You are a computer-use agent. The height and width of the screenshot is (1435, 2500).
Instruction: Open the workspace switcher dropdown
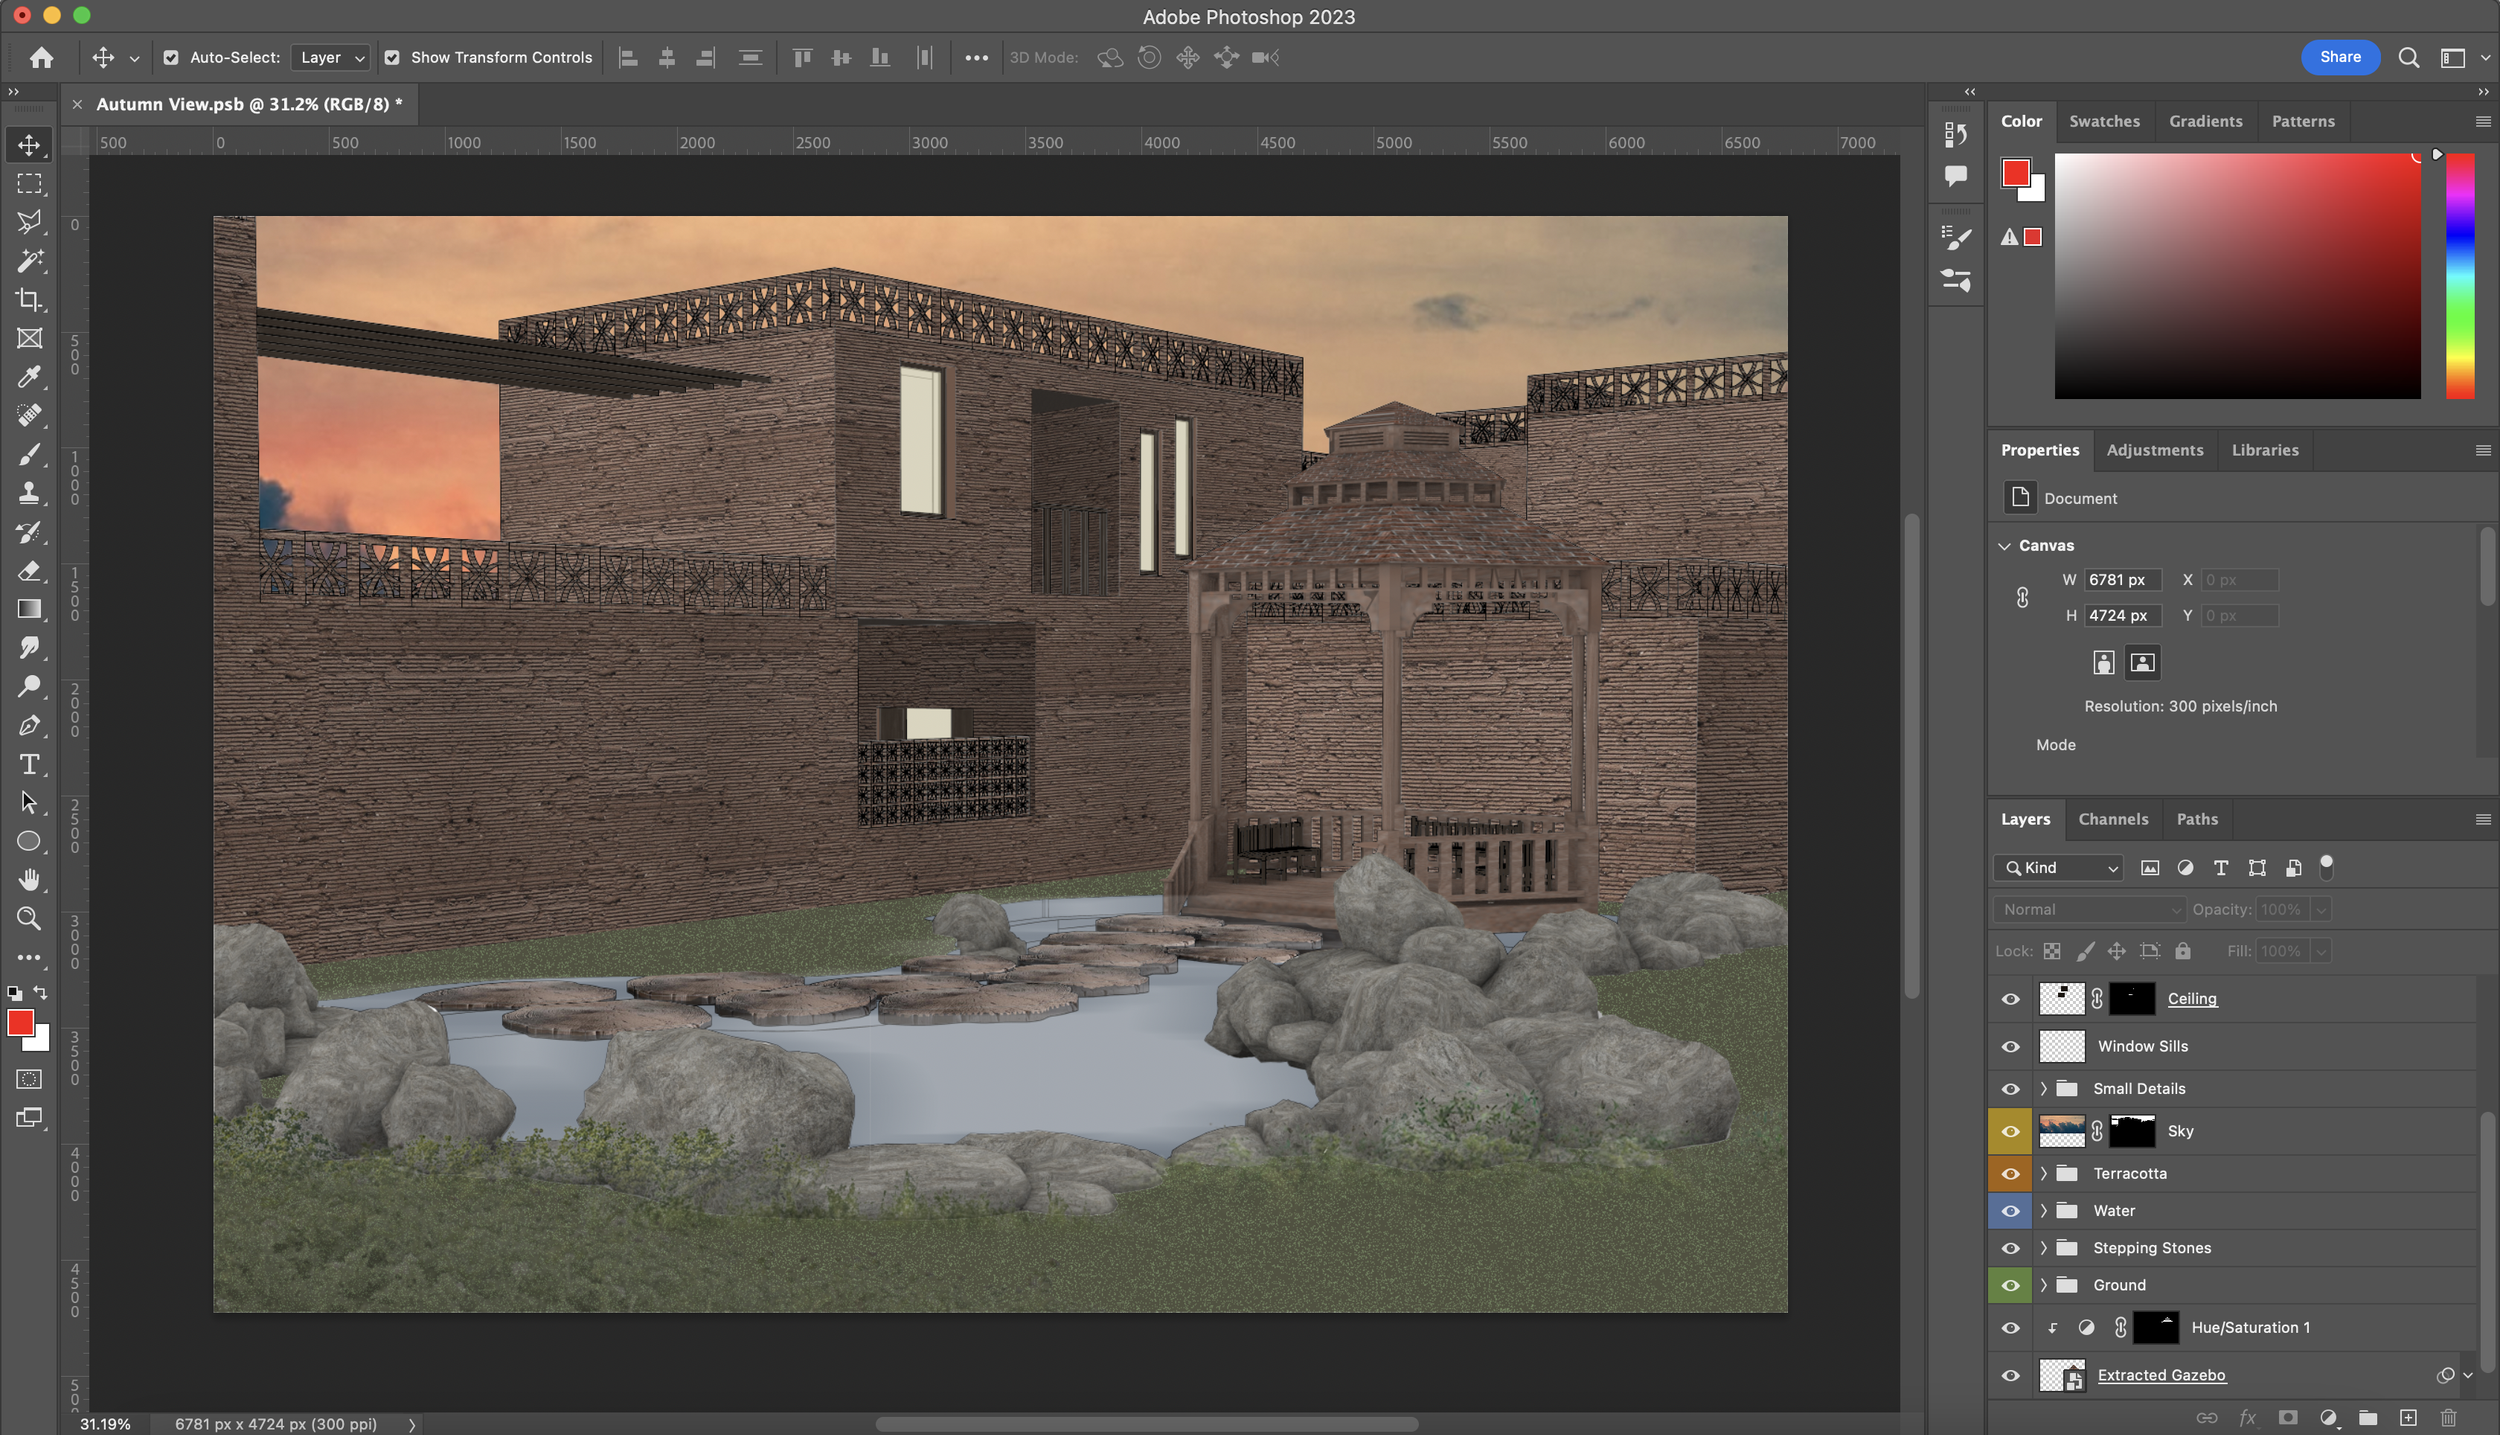click(2462, 58)
